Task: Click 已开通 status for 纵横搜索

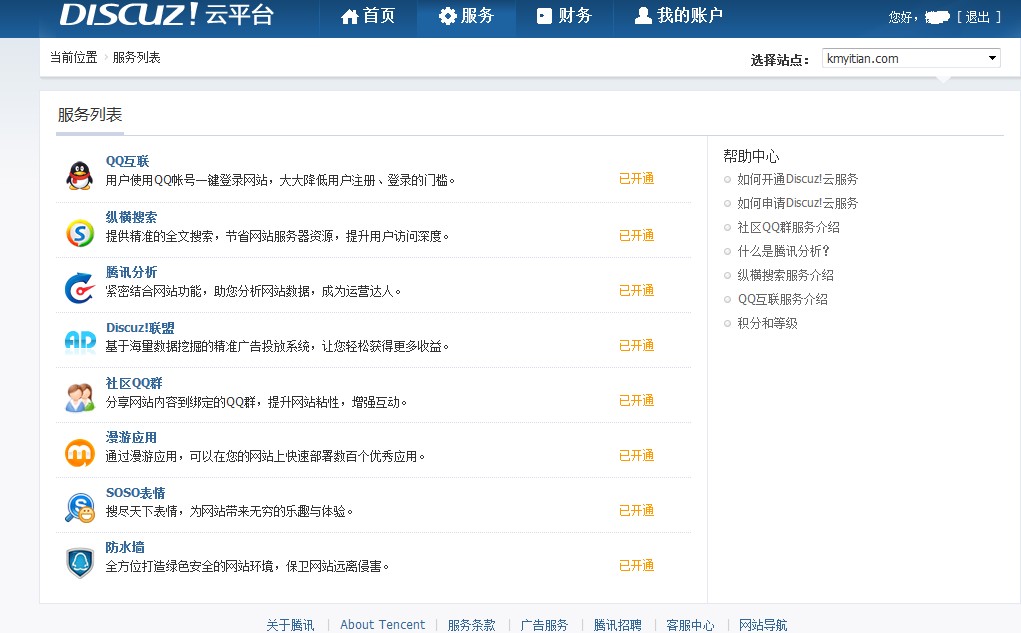Action: tap(636, 235)
